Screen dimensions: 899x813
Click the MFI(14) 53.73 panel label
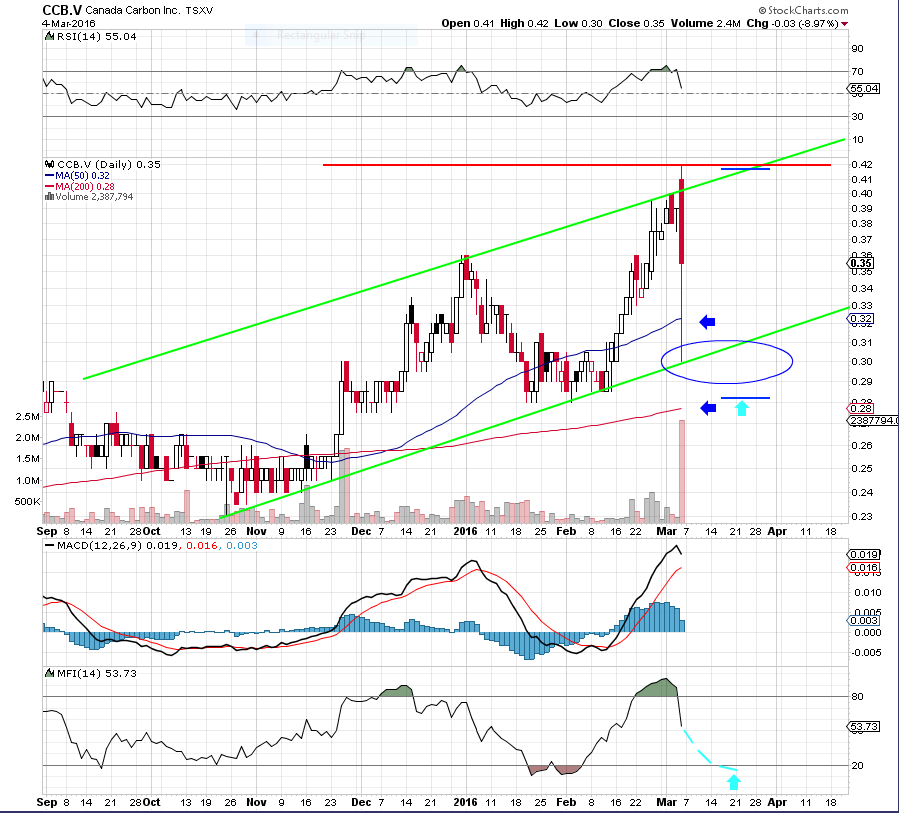pyautogui.click(x=96, y=673)
